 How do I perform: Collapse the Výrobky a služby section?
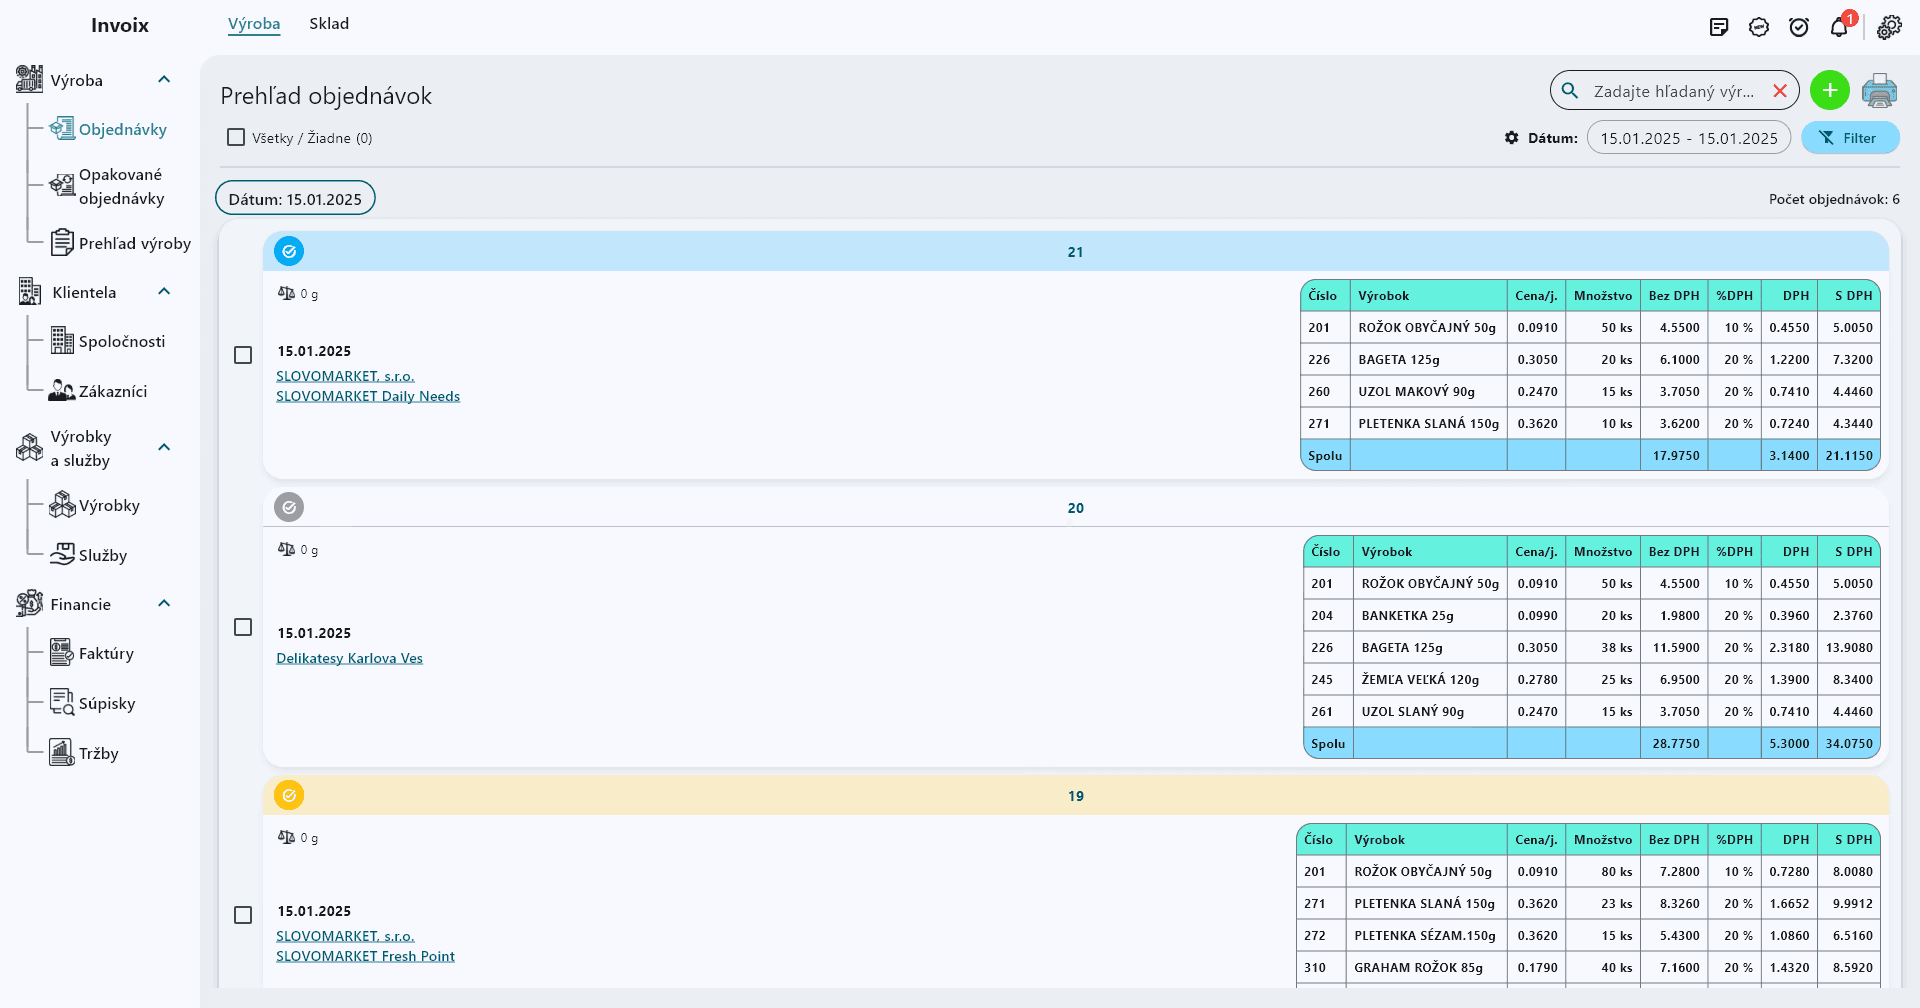[164, 447]
